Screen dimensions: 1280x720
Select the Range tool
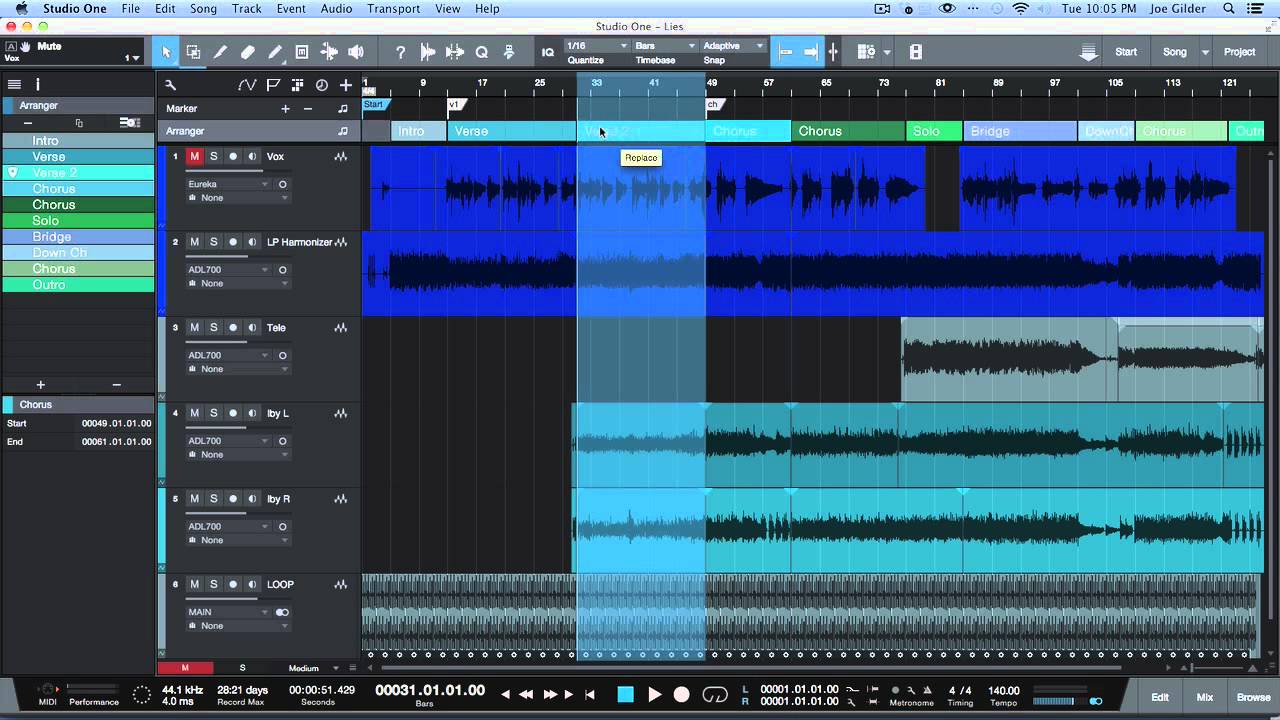(x=193, y=52)
